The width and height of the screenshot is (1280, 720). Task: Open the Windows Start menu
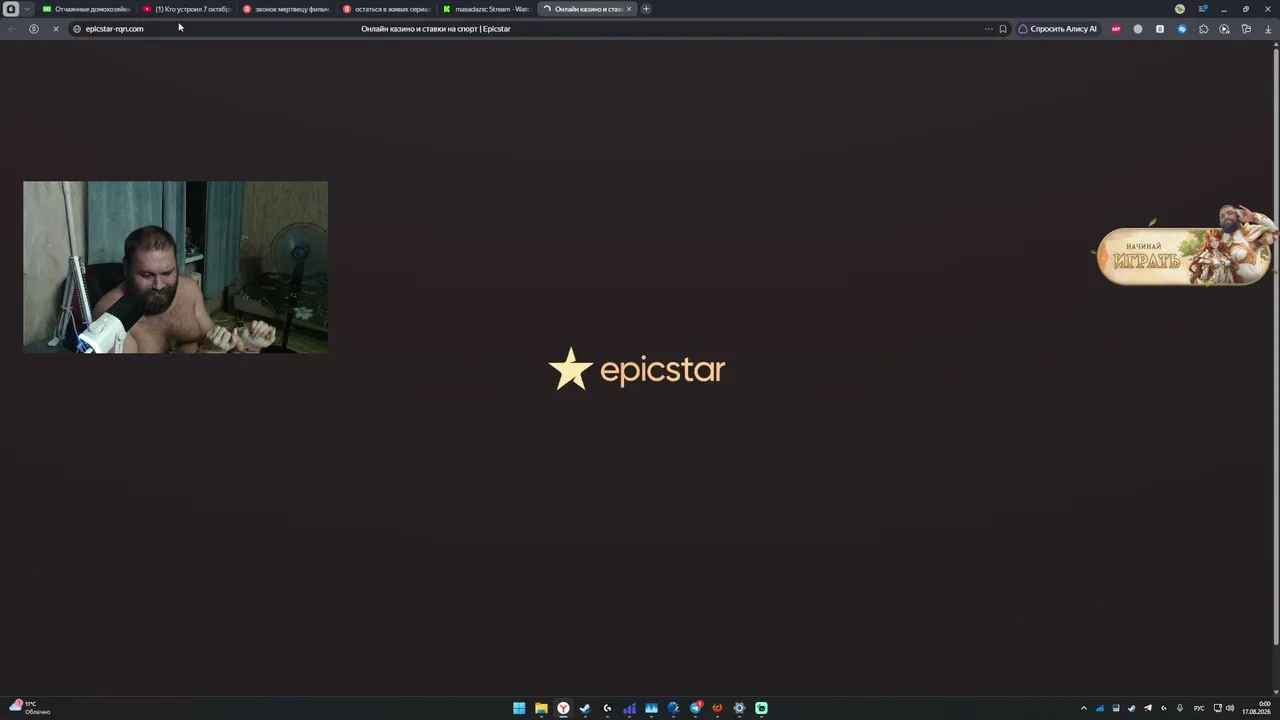519,708
